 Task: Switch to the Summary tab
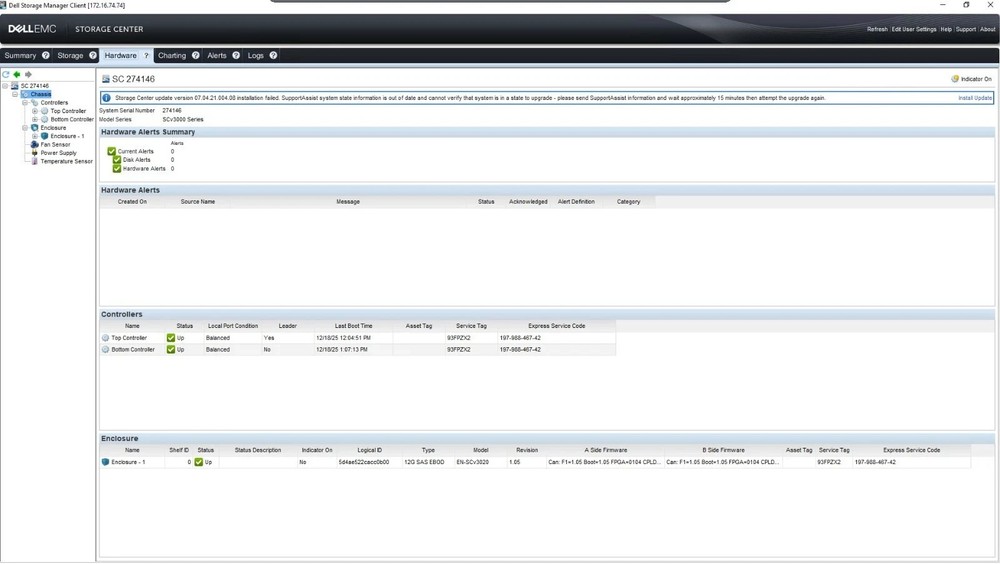click(x=20, y=56)
